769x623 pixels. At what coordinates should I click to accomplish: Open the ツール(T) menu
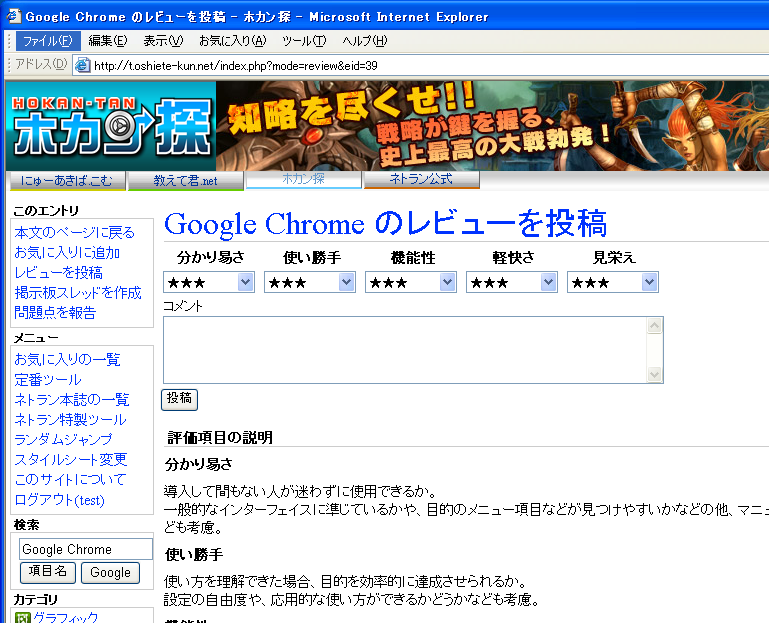click(x=304, y=41)
